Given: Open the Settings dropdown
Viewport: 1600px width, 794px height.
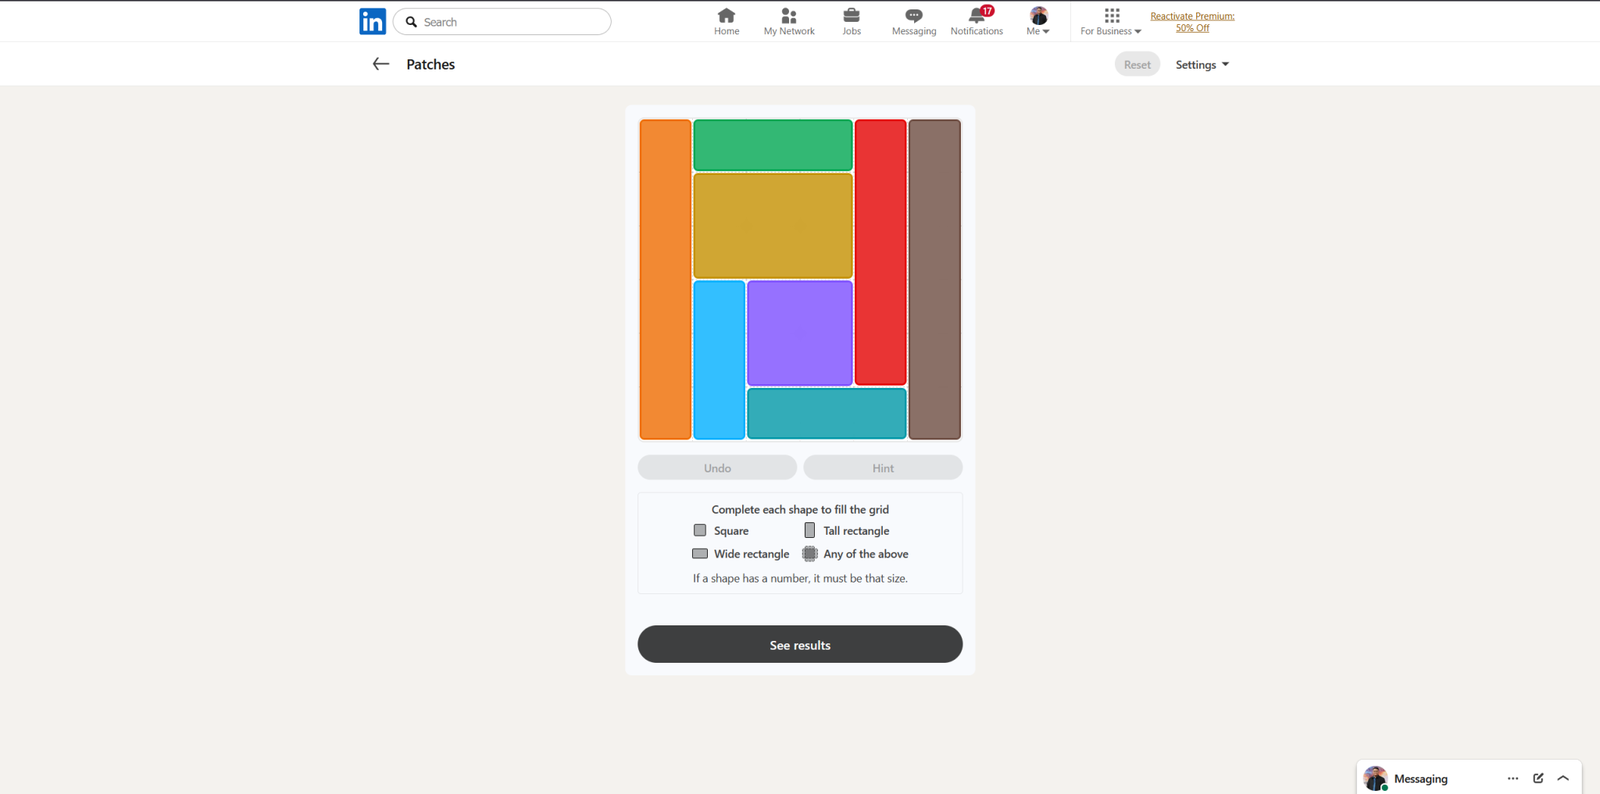Looking at the screenshot, I should pos(1201,65).
